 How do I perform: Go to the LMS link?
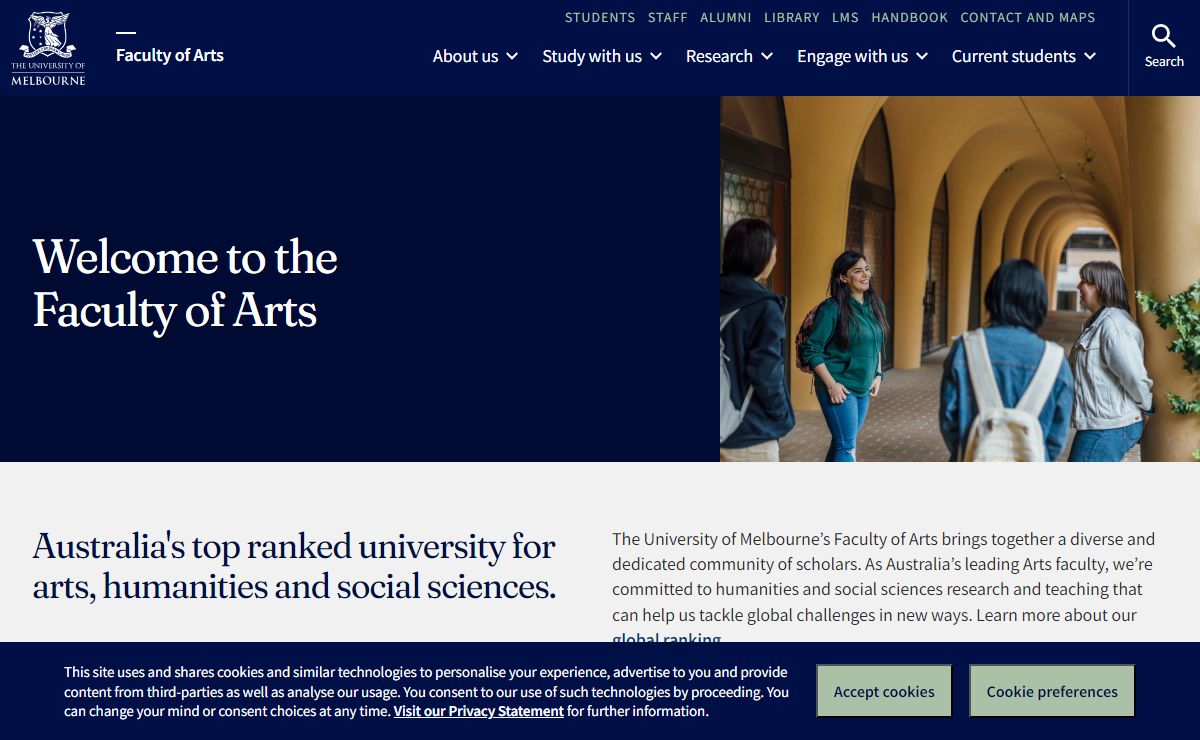(x=845, y=17)
